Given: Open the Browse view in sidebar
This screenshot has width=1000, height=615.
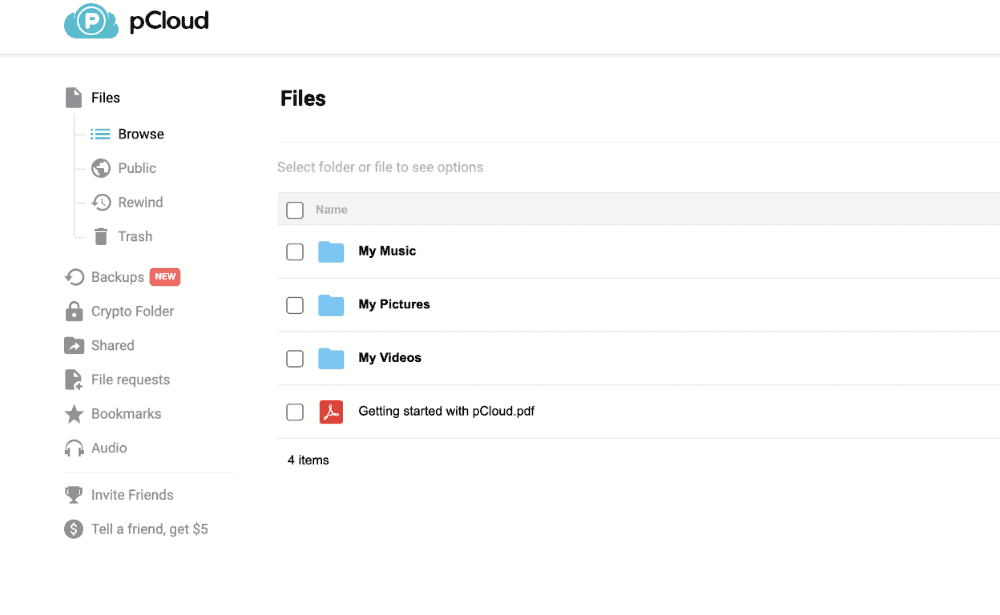Looking at the screenshot, I should coord(140,134).
